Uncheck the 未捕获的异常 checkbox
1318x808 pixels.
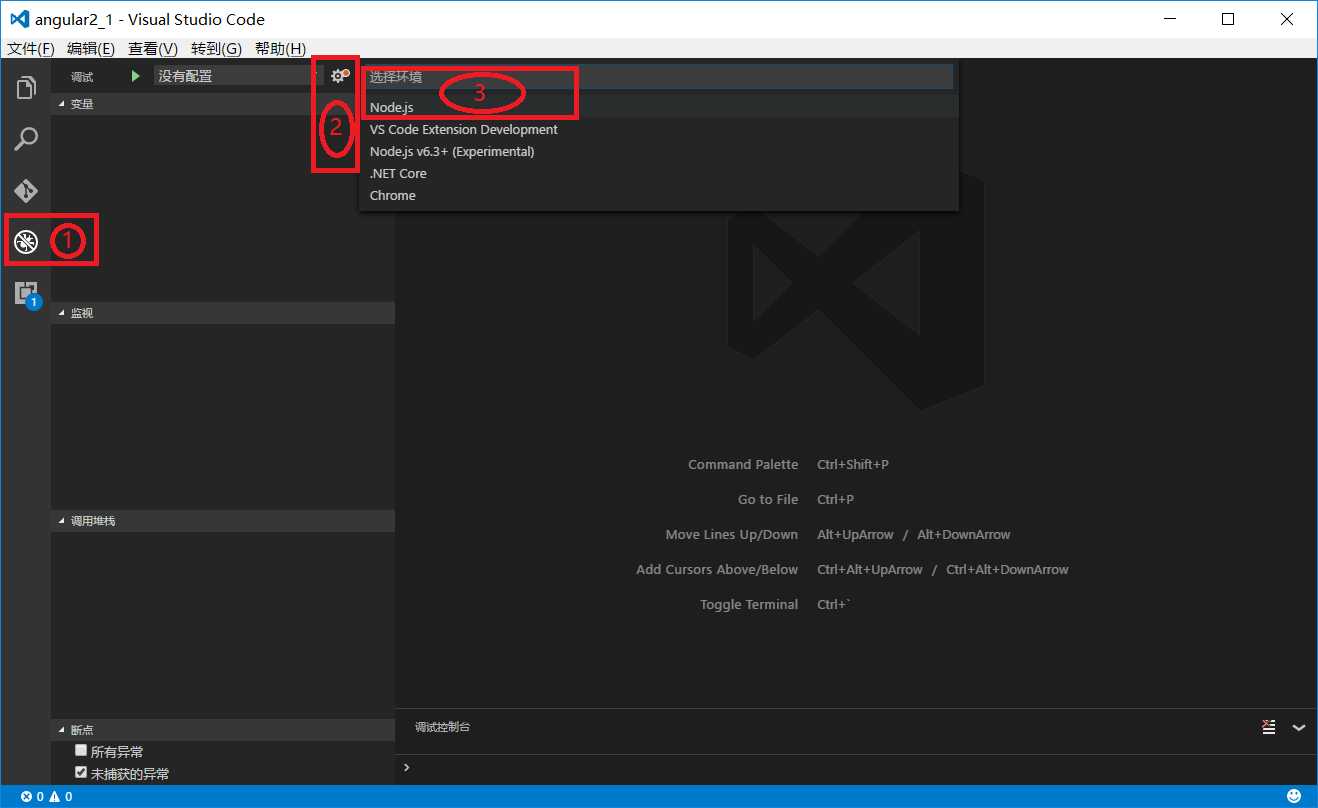click(x=81, y=772)
